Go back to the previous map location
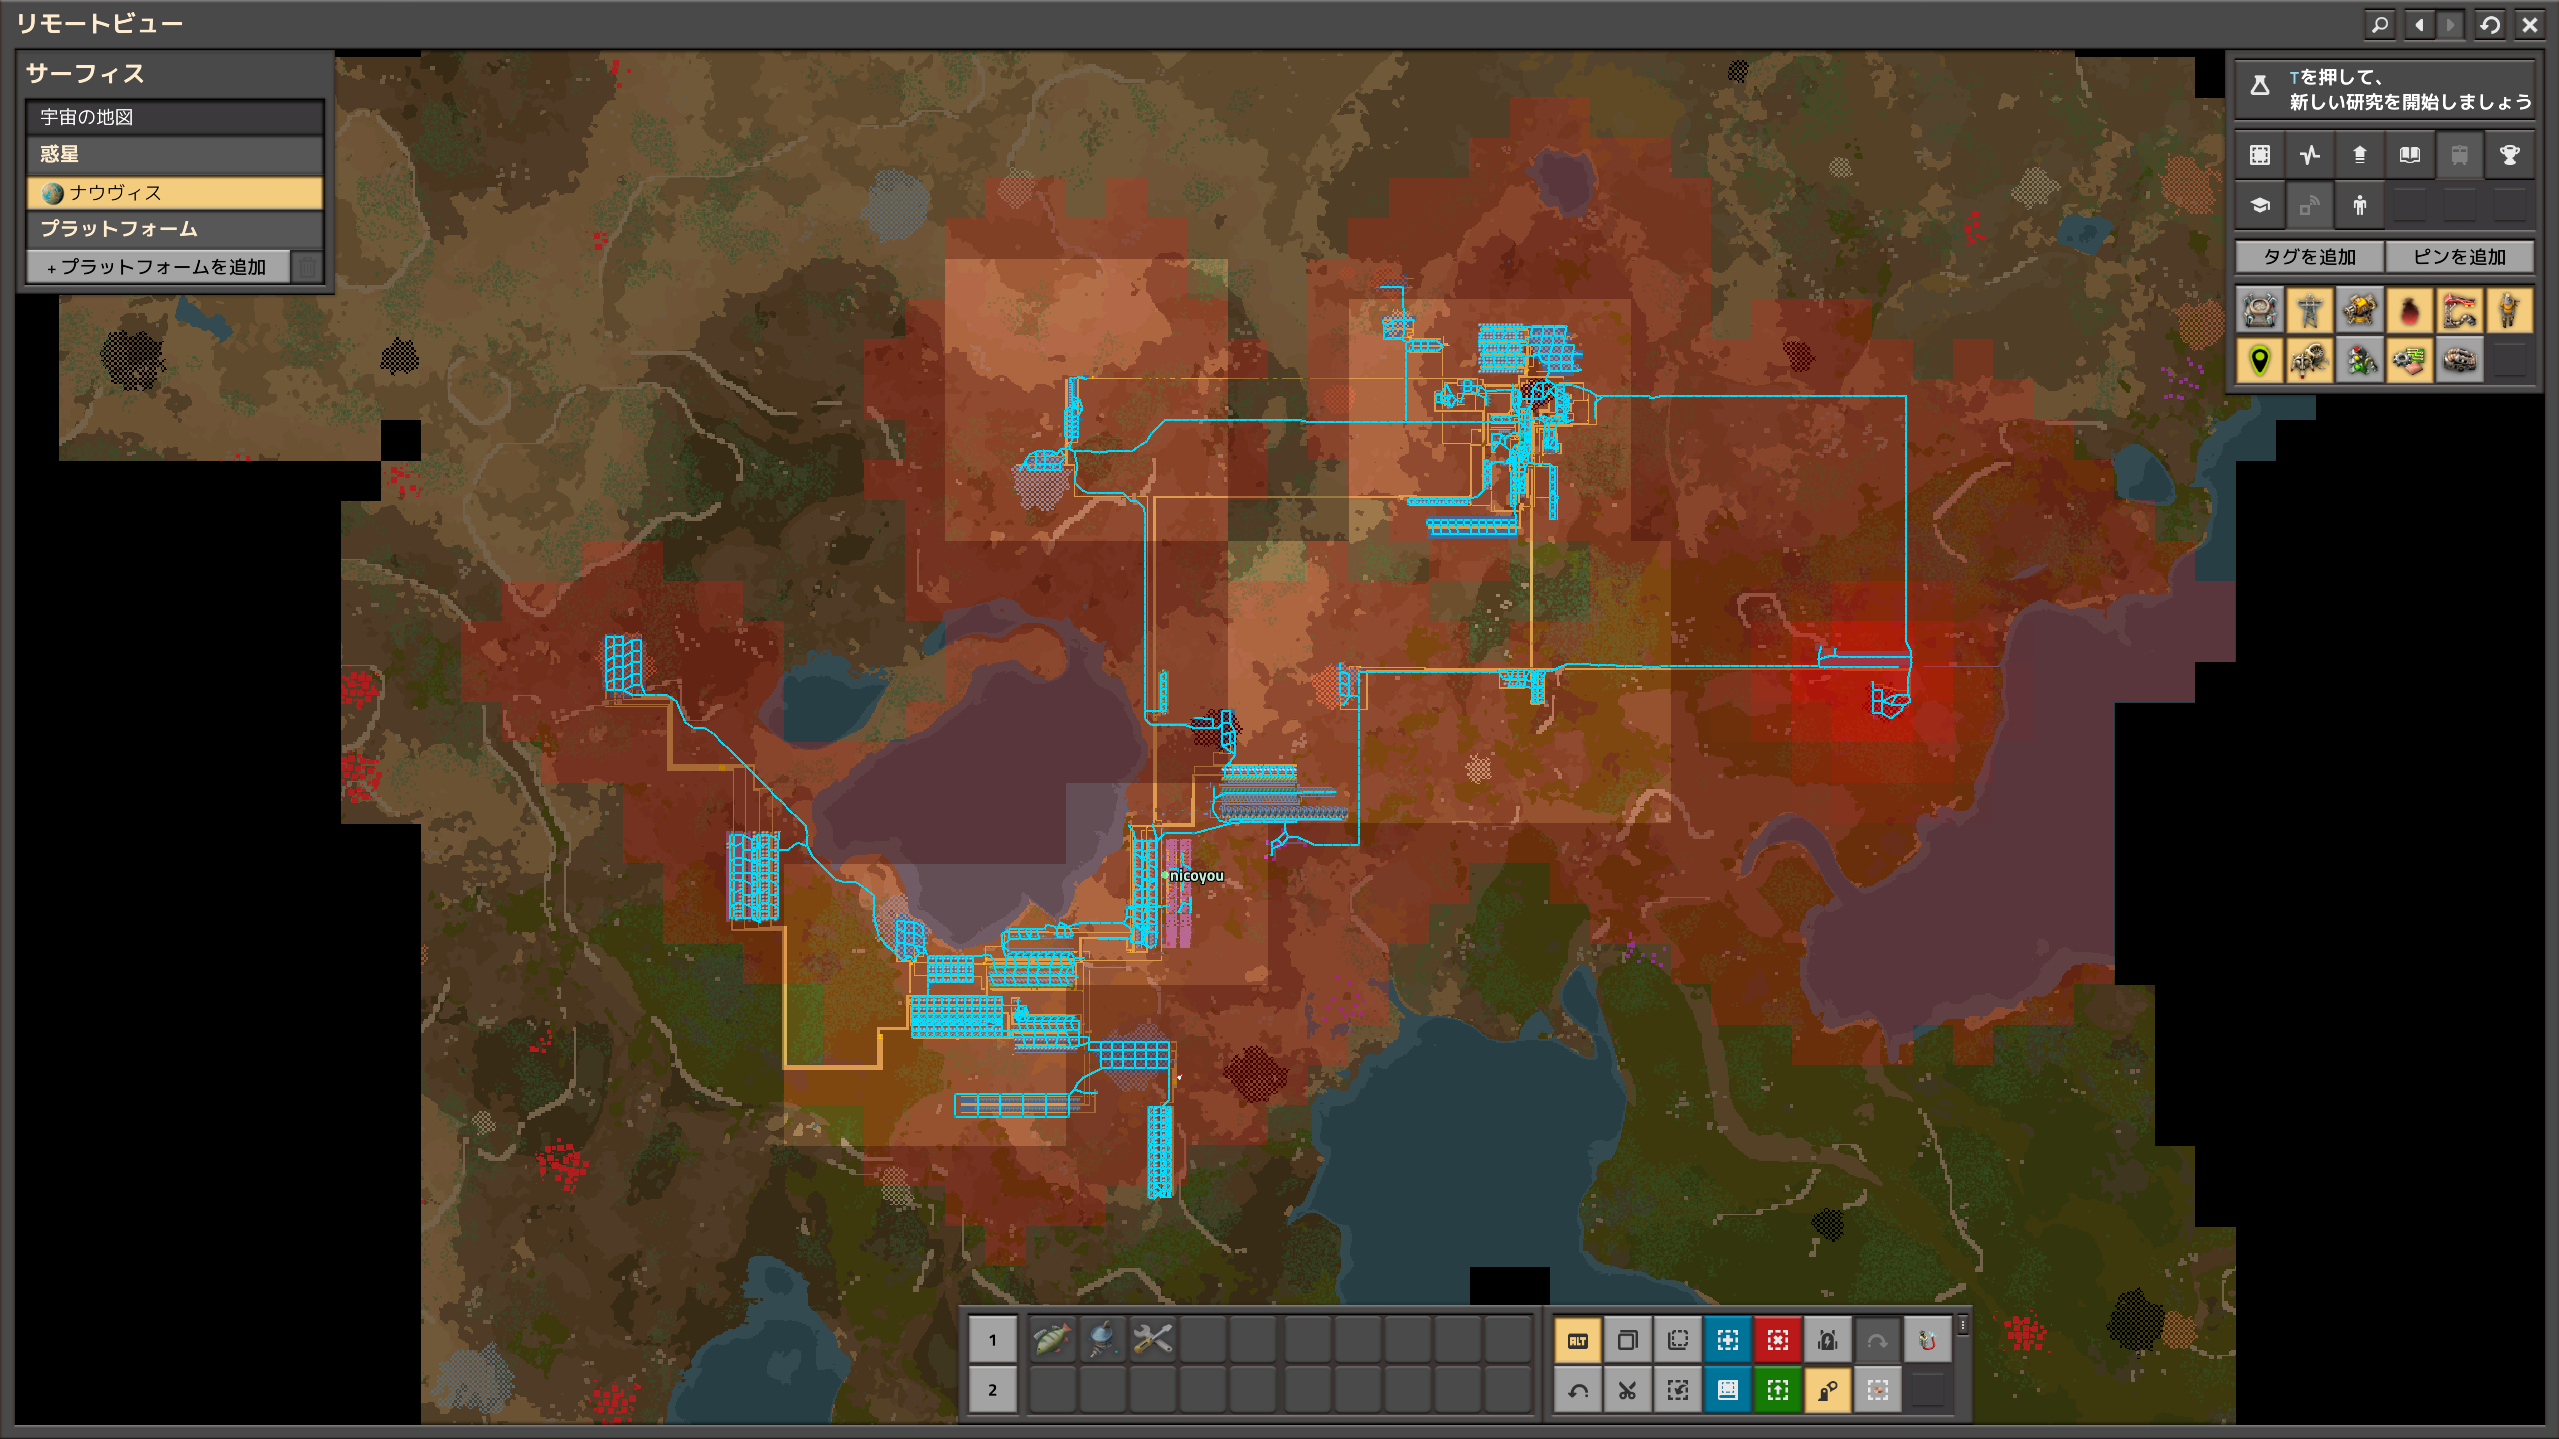The height and width of the screenshot is (1439, 2559). click(x=2420, y=24)
